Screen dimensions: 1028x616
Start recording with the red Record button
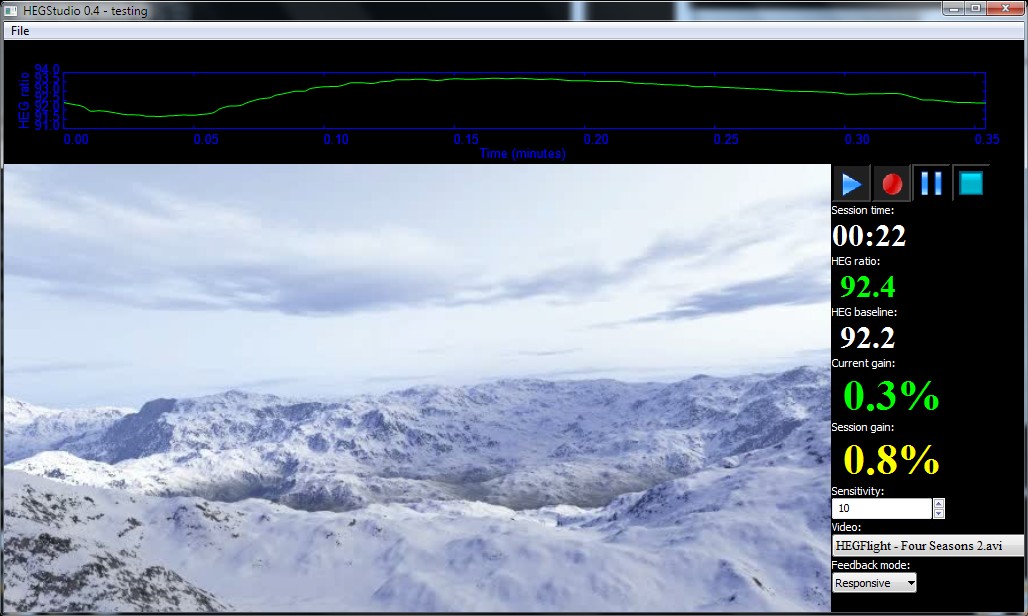pos(892,184)
